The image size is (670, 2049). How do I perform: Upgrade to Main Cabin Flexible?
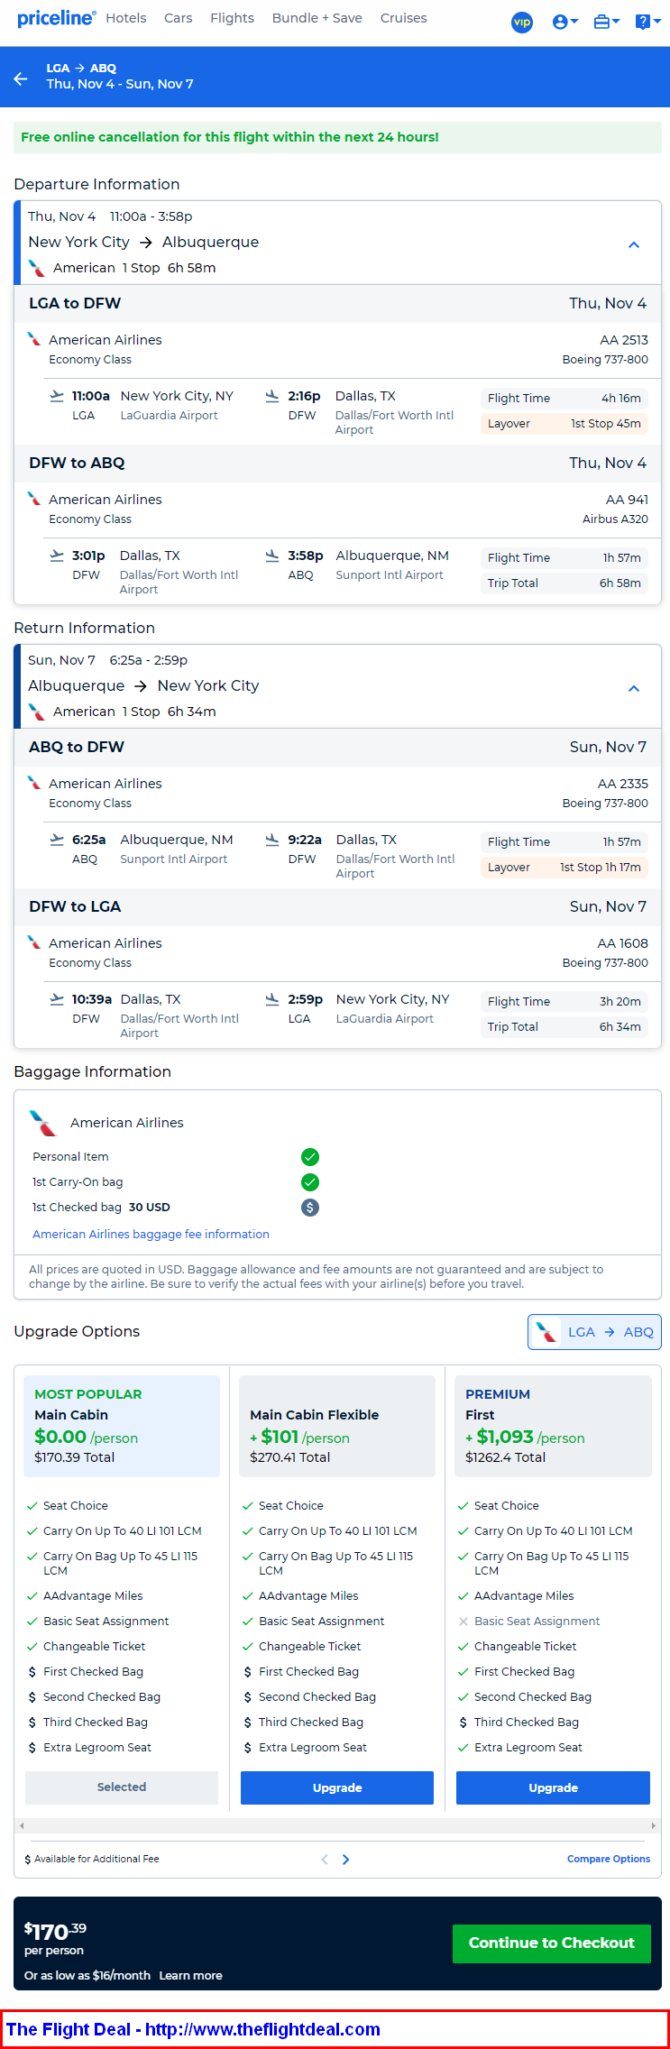coord(337,1788)
